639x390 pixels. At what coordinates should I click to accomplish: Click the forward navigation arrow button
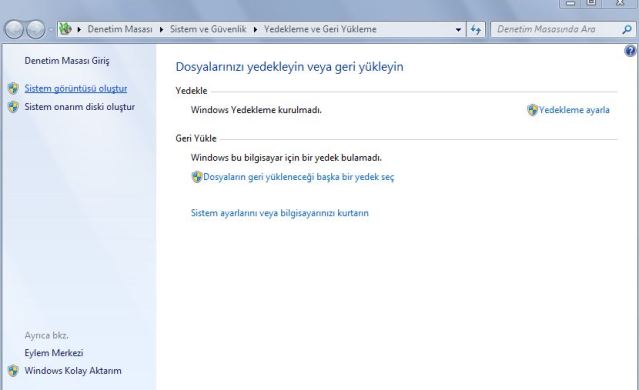[x=36, y=29]
